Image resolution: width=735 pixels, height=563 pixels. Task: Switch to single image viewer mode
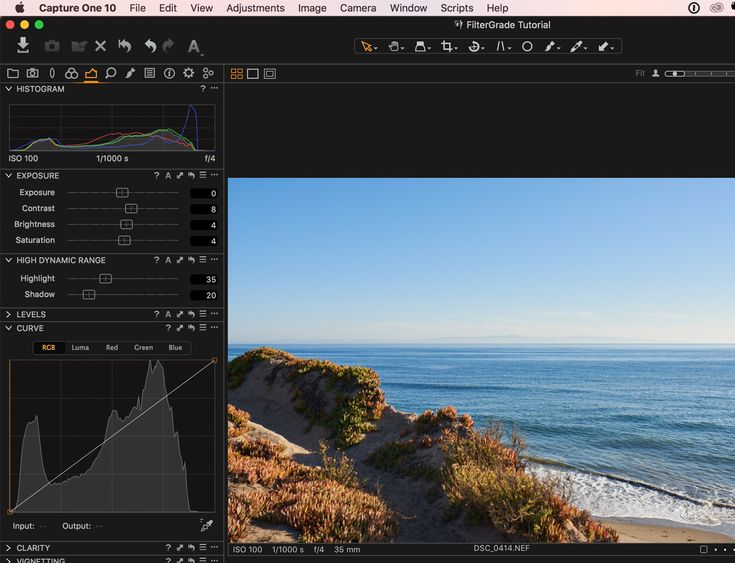tap(253, 74)
